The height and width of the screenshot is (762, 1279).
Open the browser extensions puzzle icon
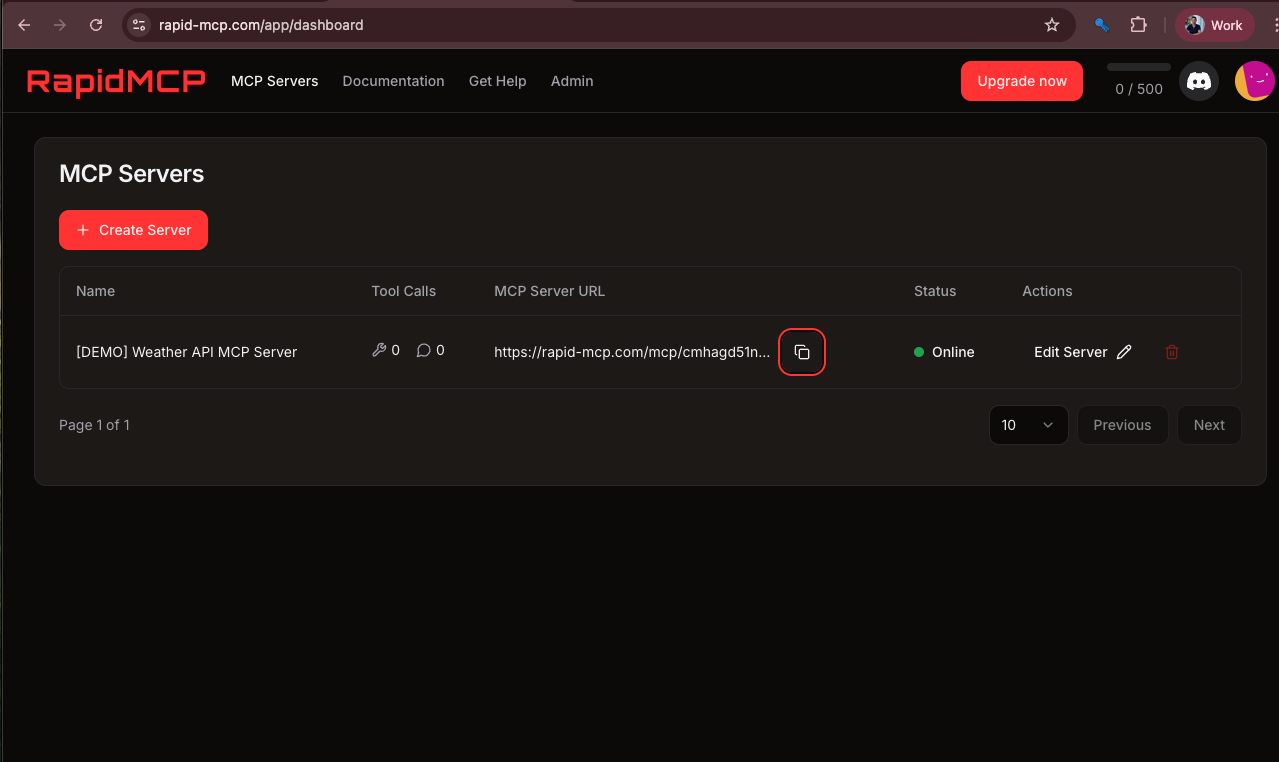[1138, 24]
